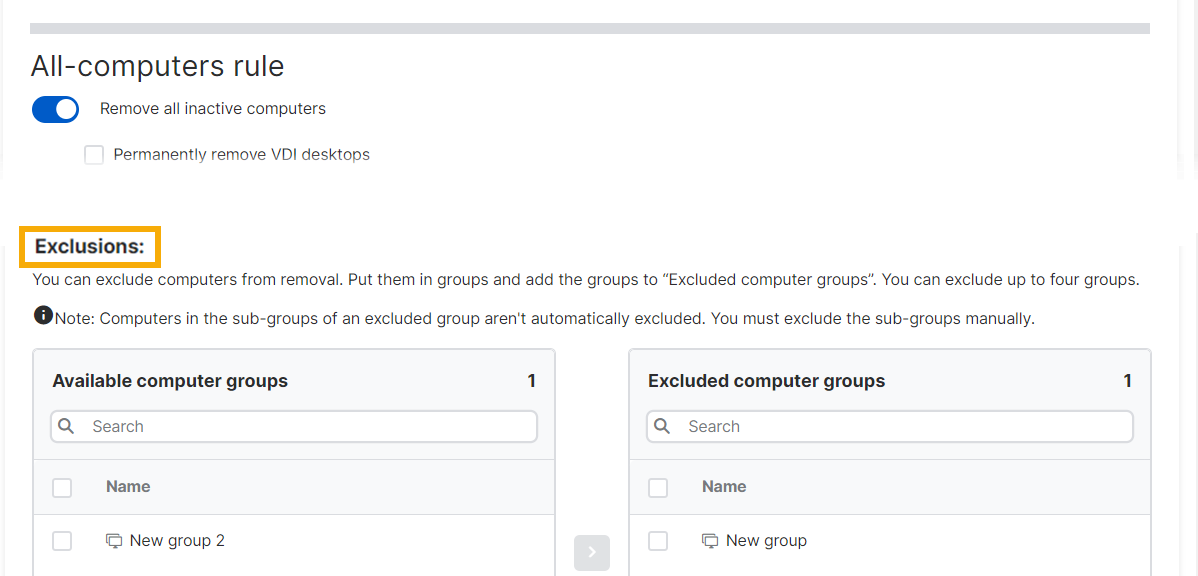Click the computer group icon beside New group 2
The width and height of the screenshot is (1198, 576).
(x=114, y=541)
